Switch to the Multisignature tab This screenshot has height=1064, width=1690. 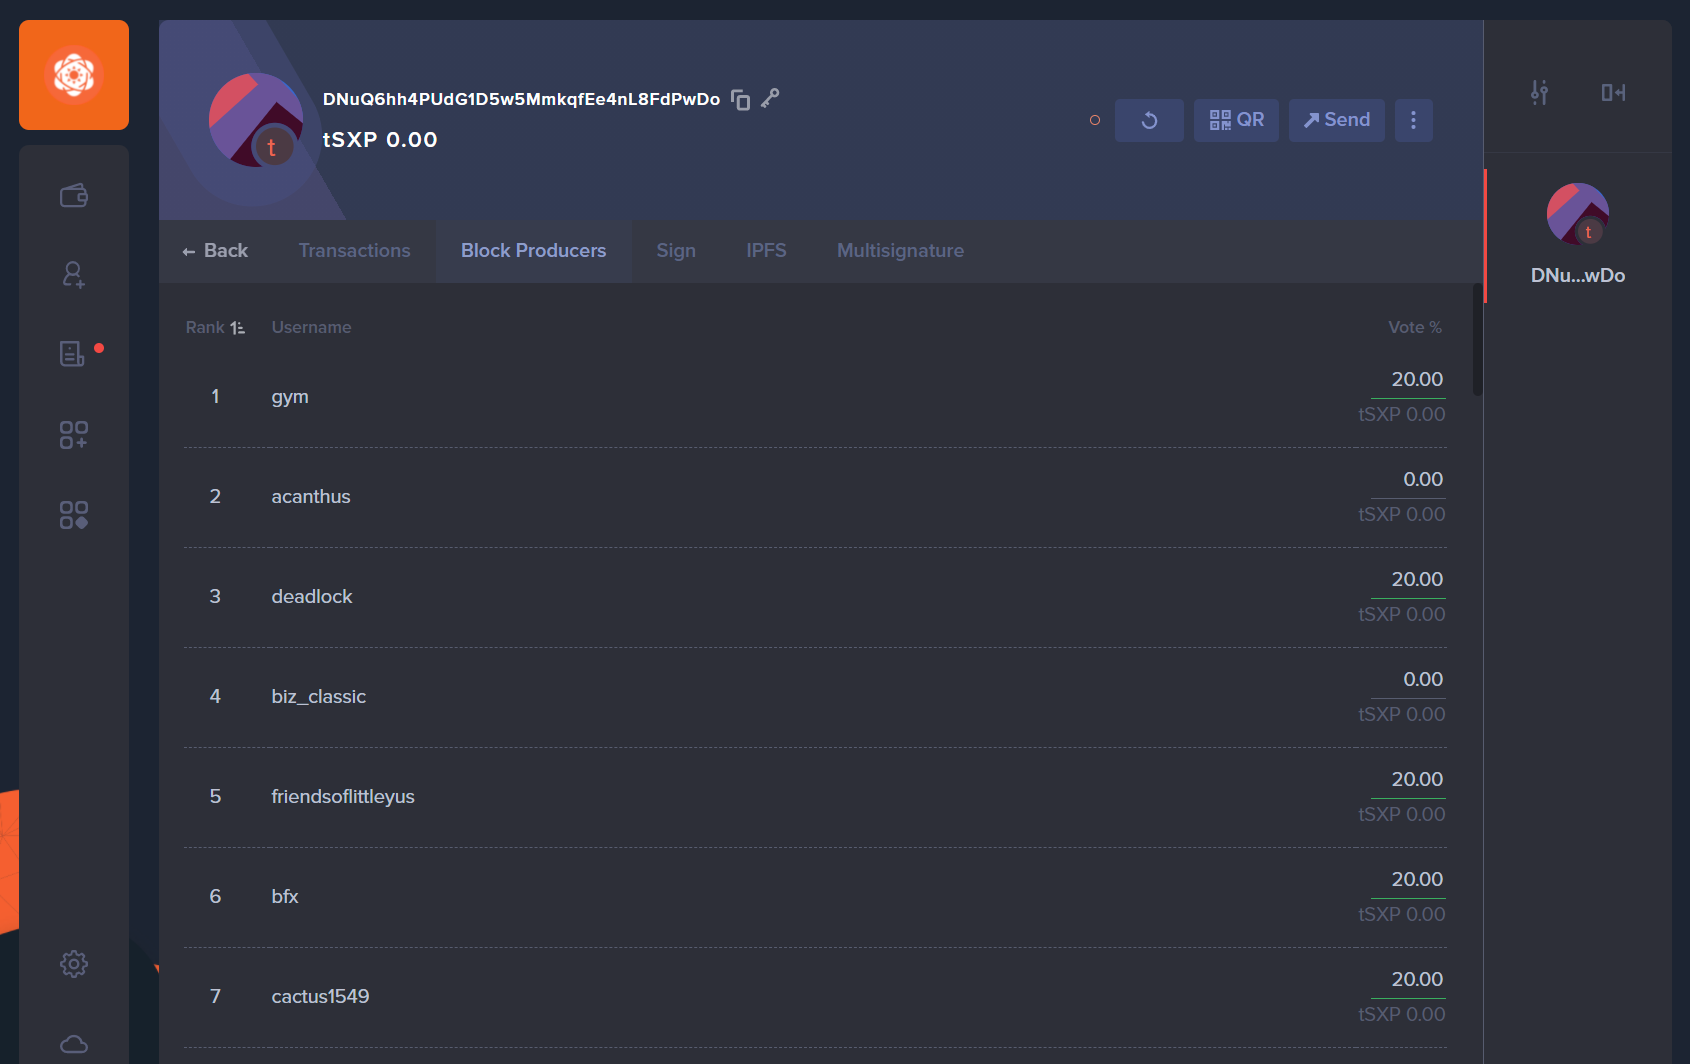click(900, 251)
